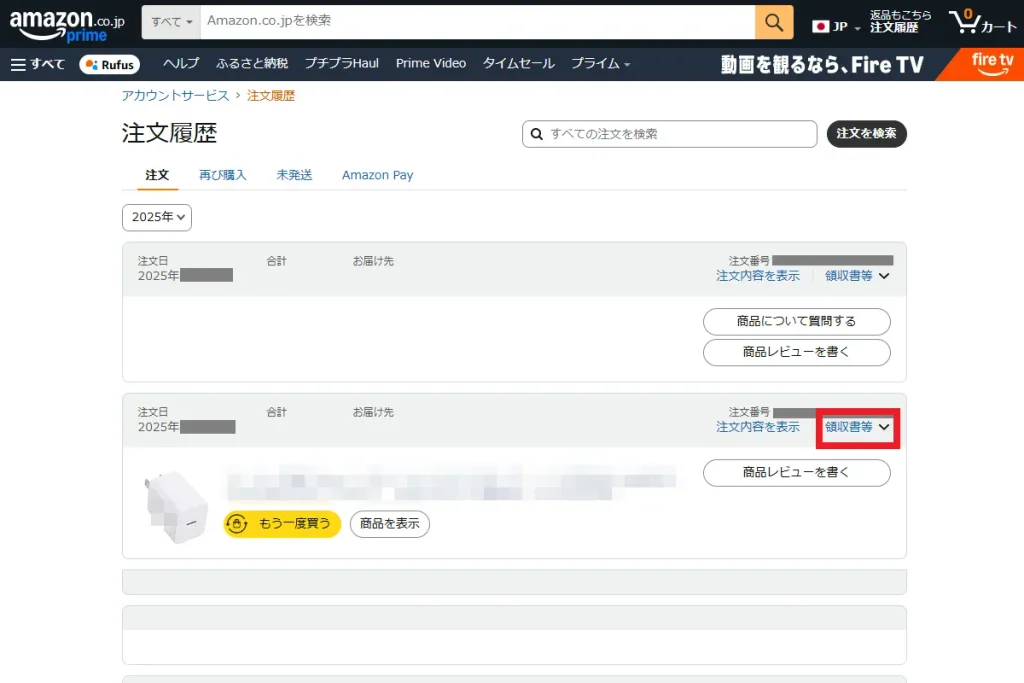Click the 商品を表示 button

tap(390, 524)
